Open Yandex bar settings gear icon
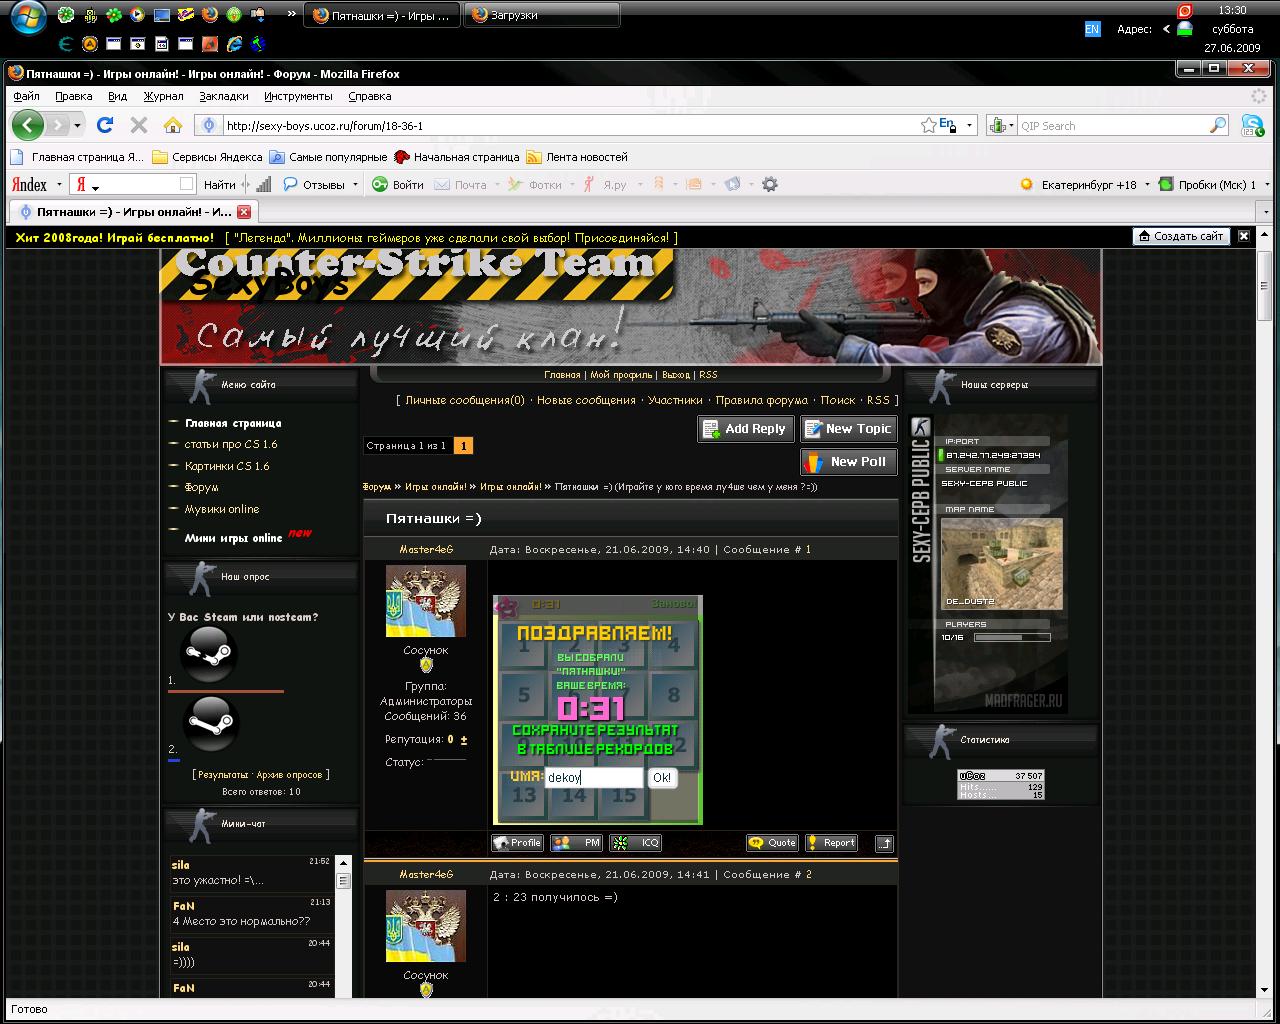Image resolution: width=1280 pixels, height=1024 pixels. pos(769,184)
